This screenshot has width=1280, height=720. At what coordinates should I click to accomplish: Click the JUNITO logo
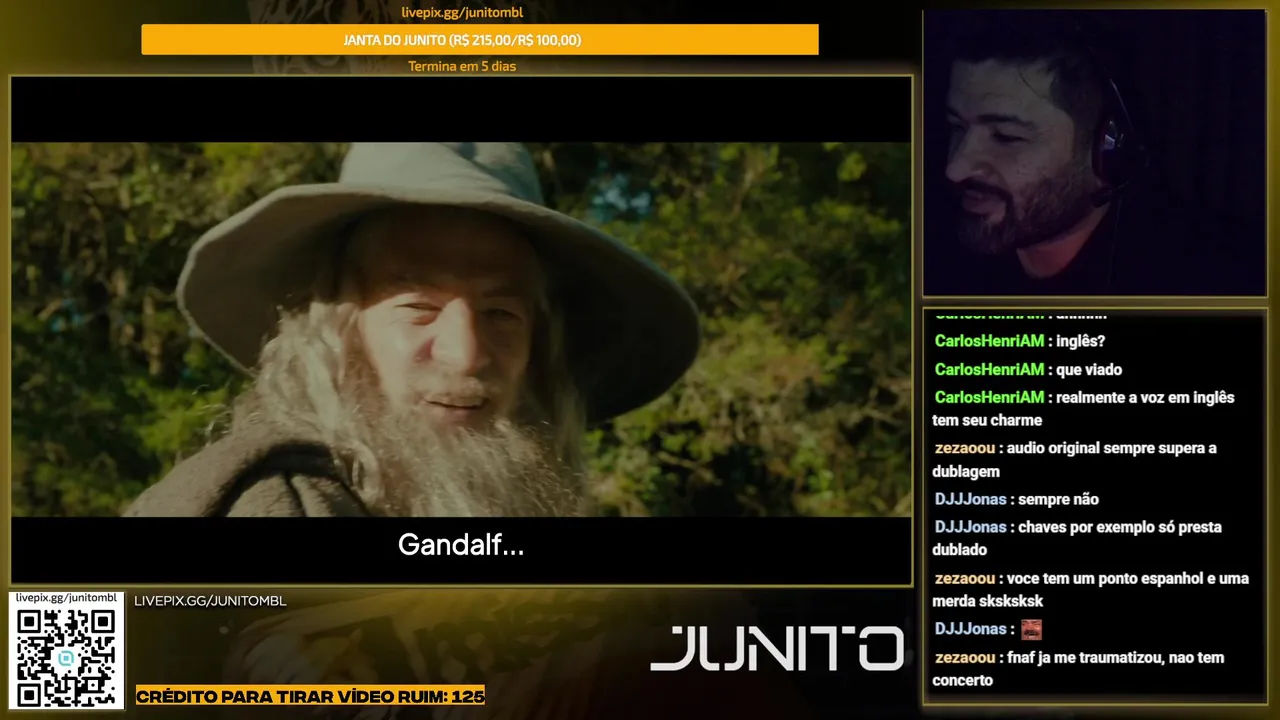pos(777,648)
